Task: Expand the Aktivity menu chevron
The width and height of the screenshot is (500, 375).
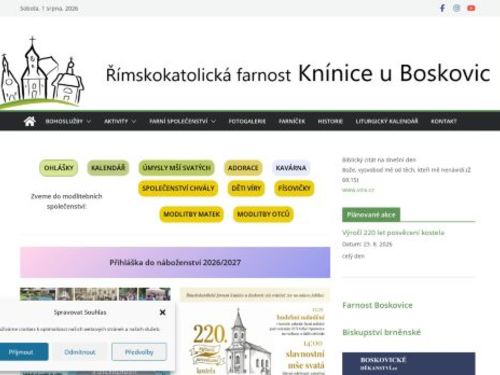Action: click(x=134, y=121)
